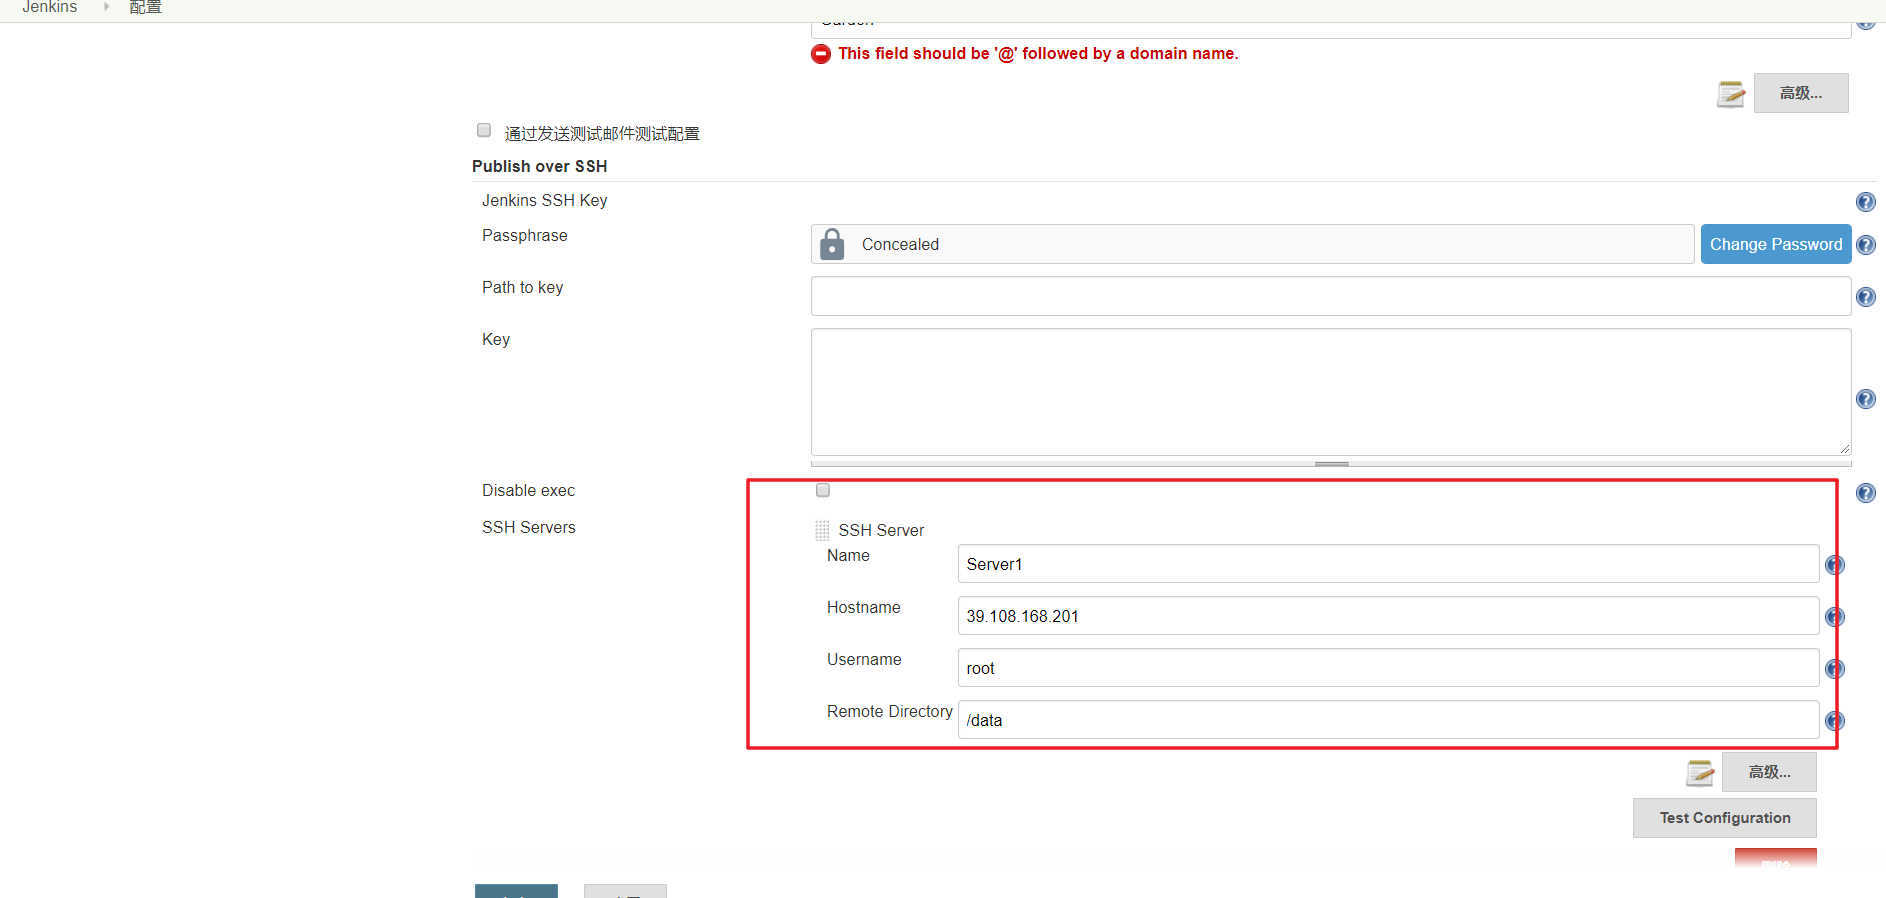The image size is (1886, 898).
Task: Grab the Key textarea resize bar
Action: pyautogui.click(x=1331, y=464)
